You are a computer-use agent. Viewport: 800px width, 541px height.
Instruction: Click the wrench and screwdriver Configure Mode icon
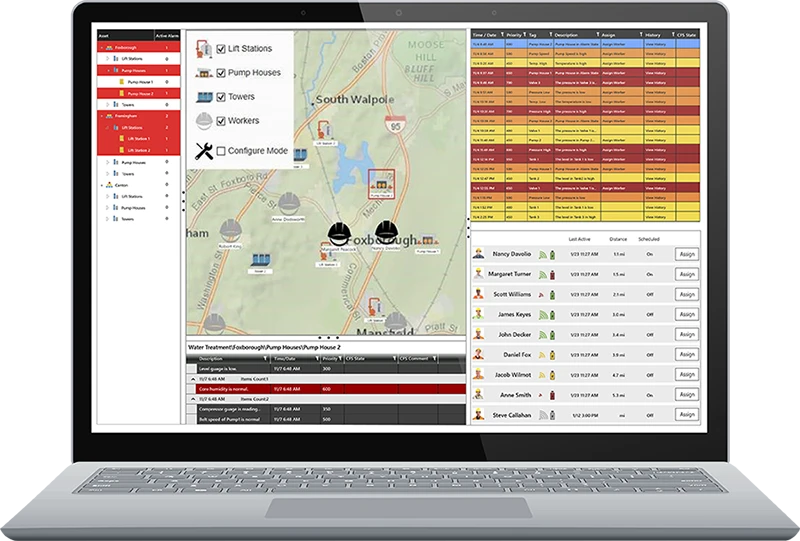click(204, 151)
